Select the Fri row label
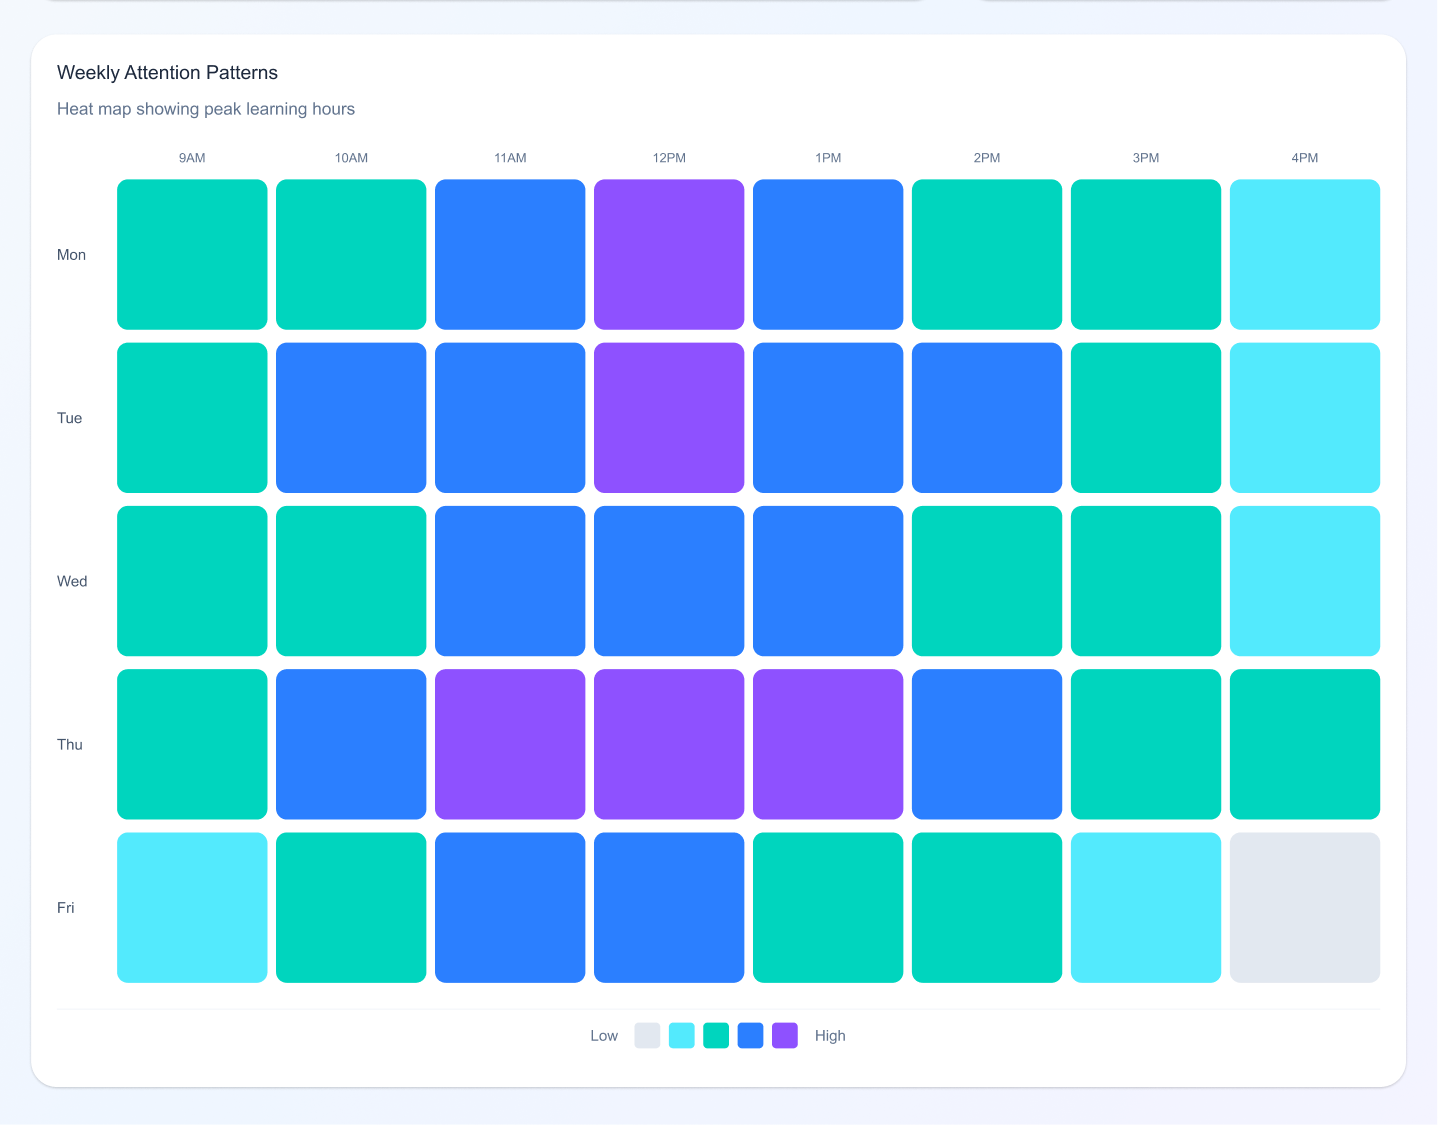Image resolution: width=1438 pixels, height=1125 pixels. 65,908
